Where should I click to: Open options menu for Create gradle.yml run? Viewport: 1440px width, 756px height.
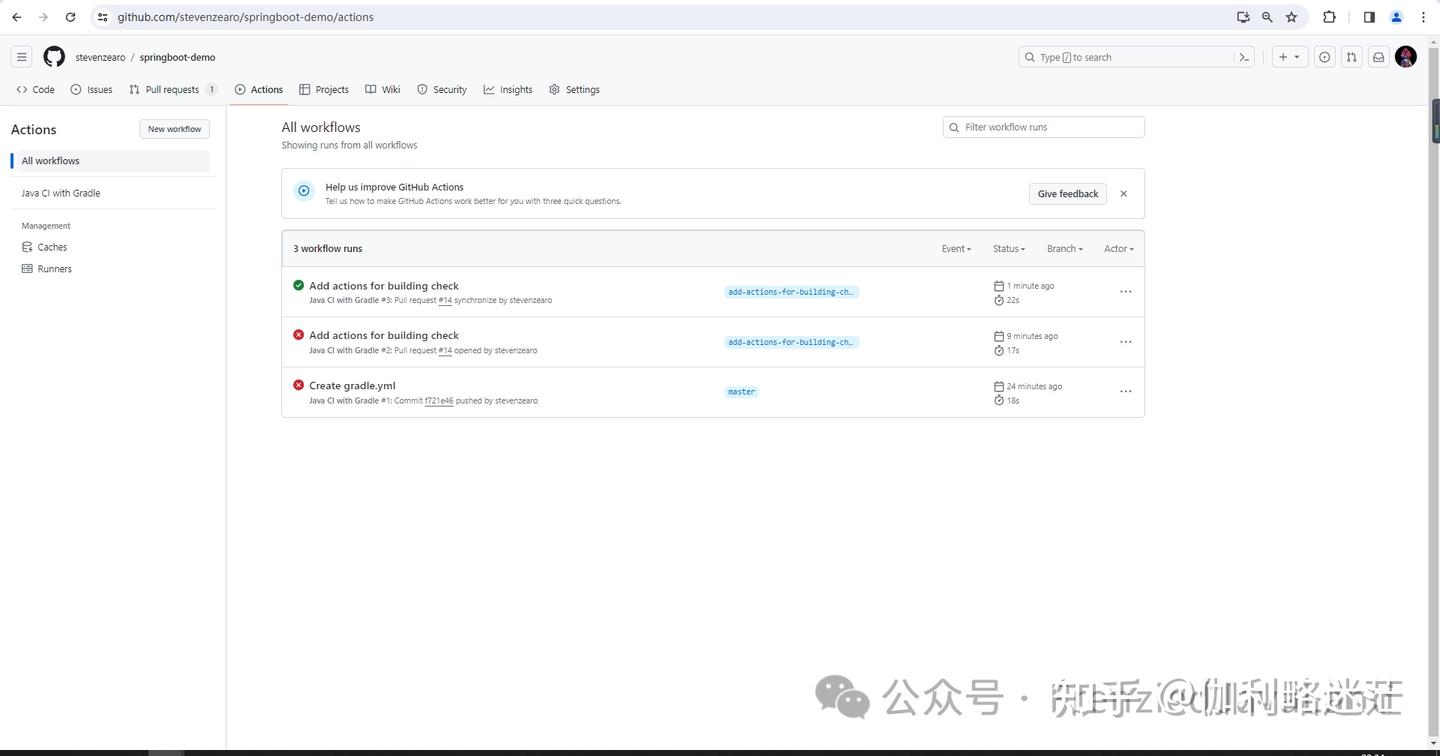(1125, 391)
